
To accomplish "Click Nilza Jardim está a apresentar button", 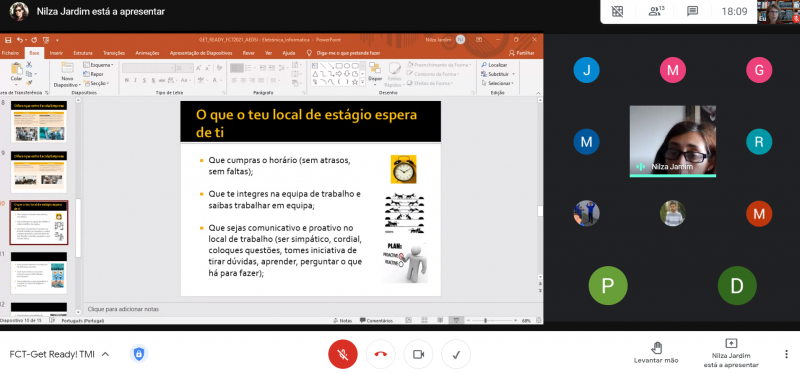I will (x=731, y=353).
